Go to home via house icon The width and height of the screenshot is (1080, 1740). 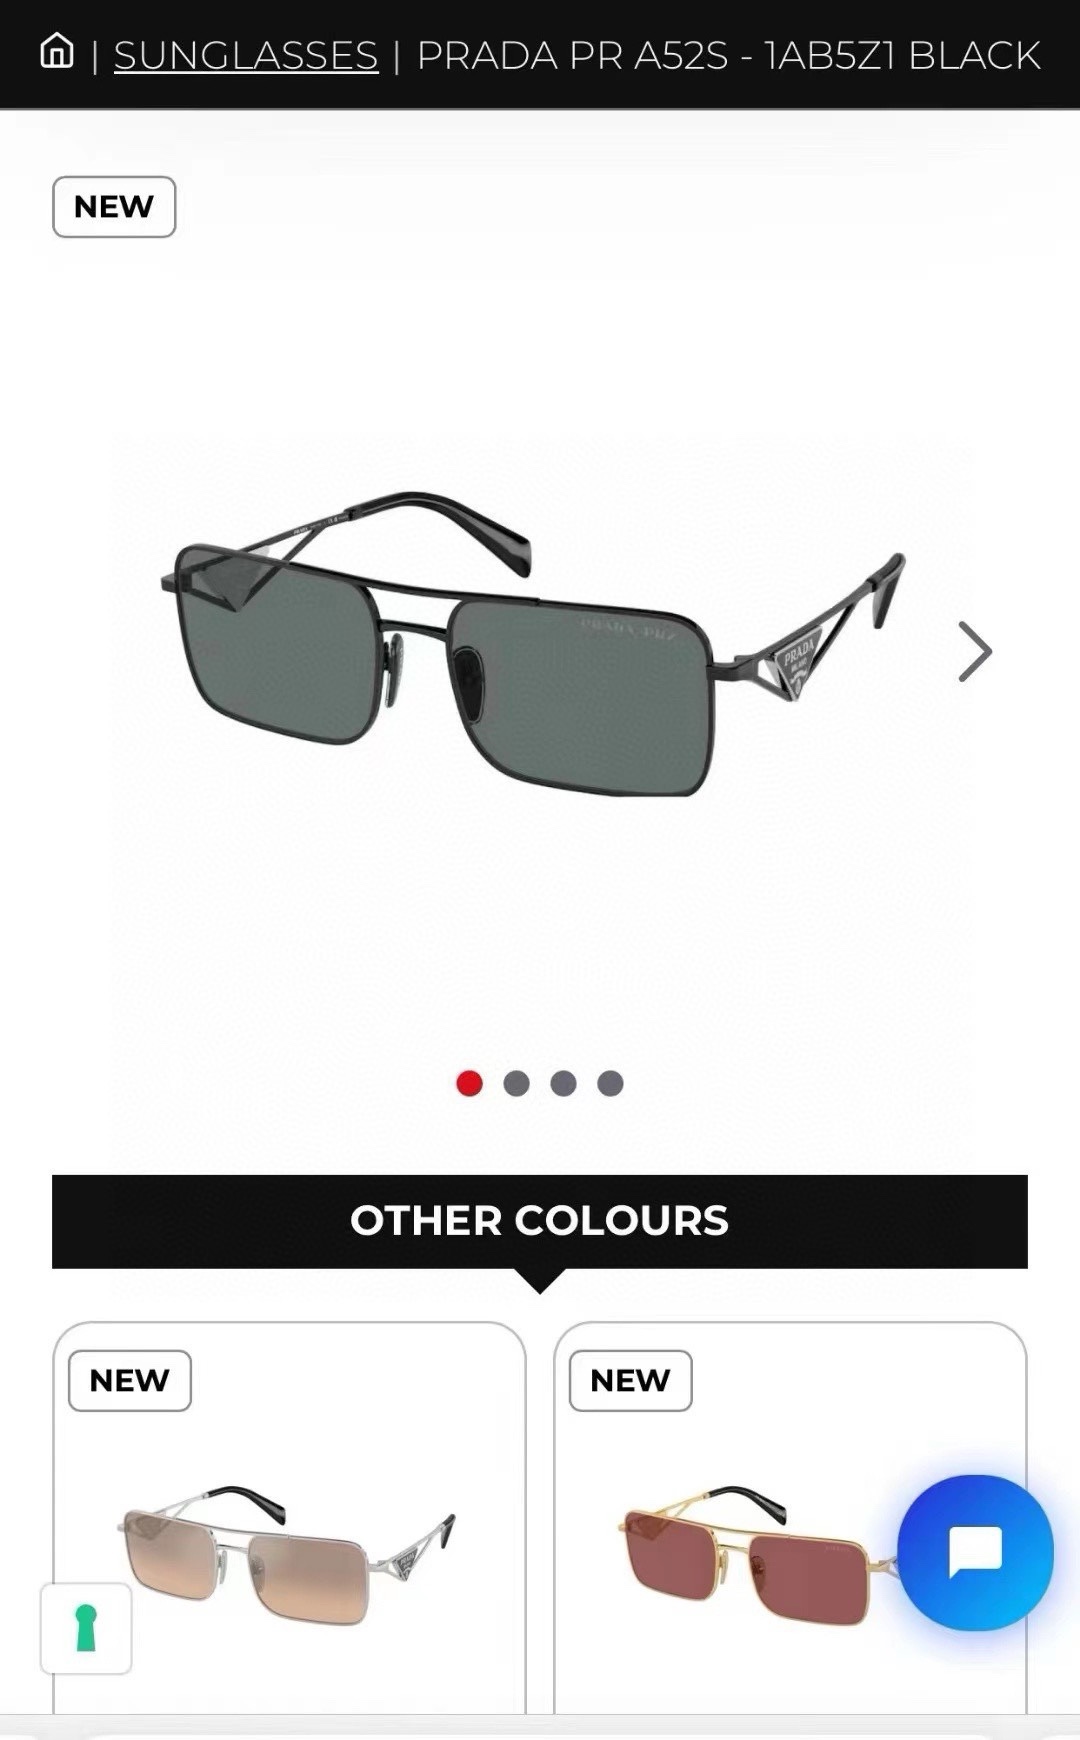click(x=57, y=52)
